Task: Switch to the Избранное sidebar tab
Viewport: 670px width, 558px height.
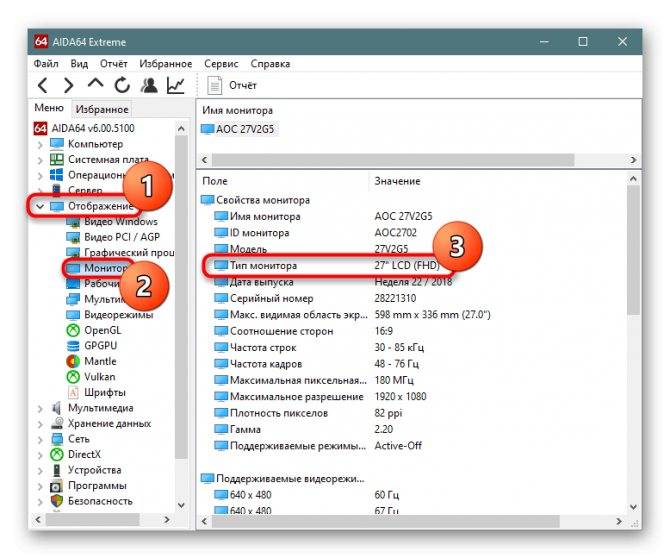Action: 102,109
